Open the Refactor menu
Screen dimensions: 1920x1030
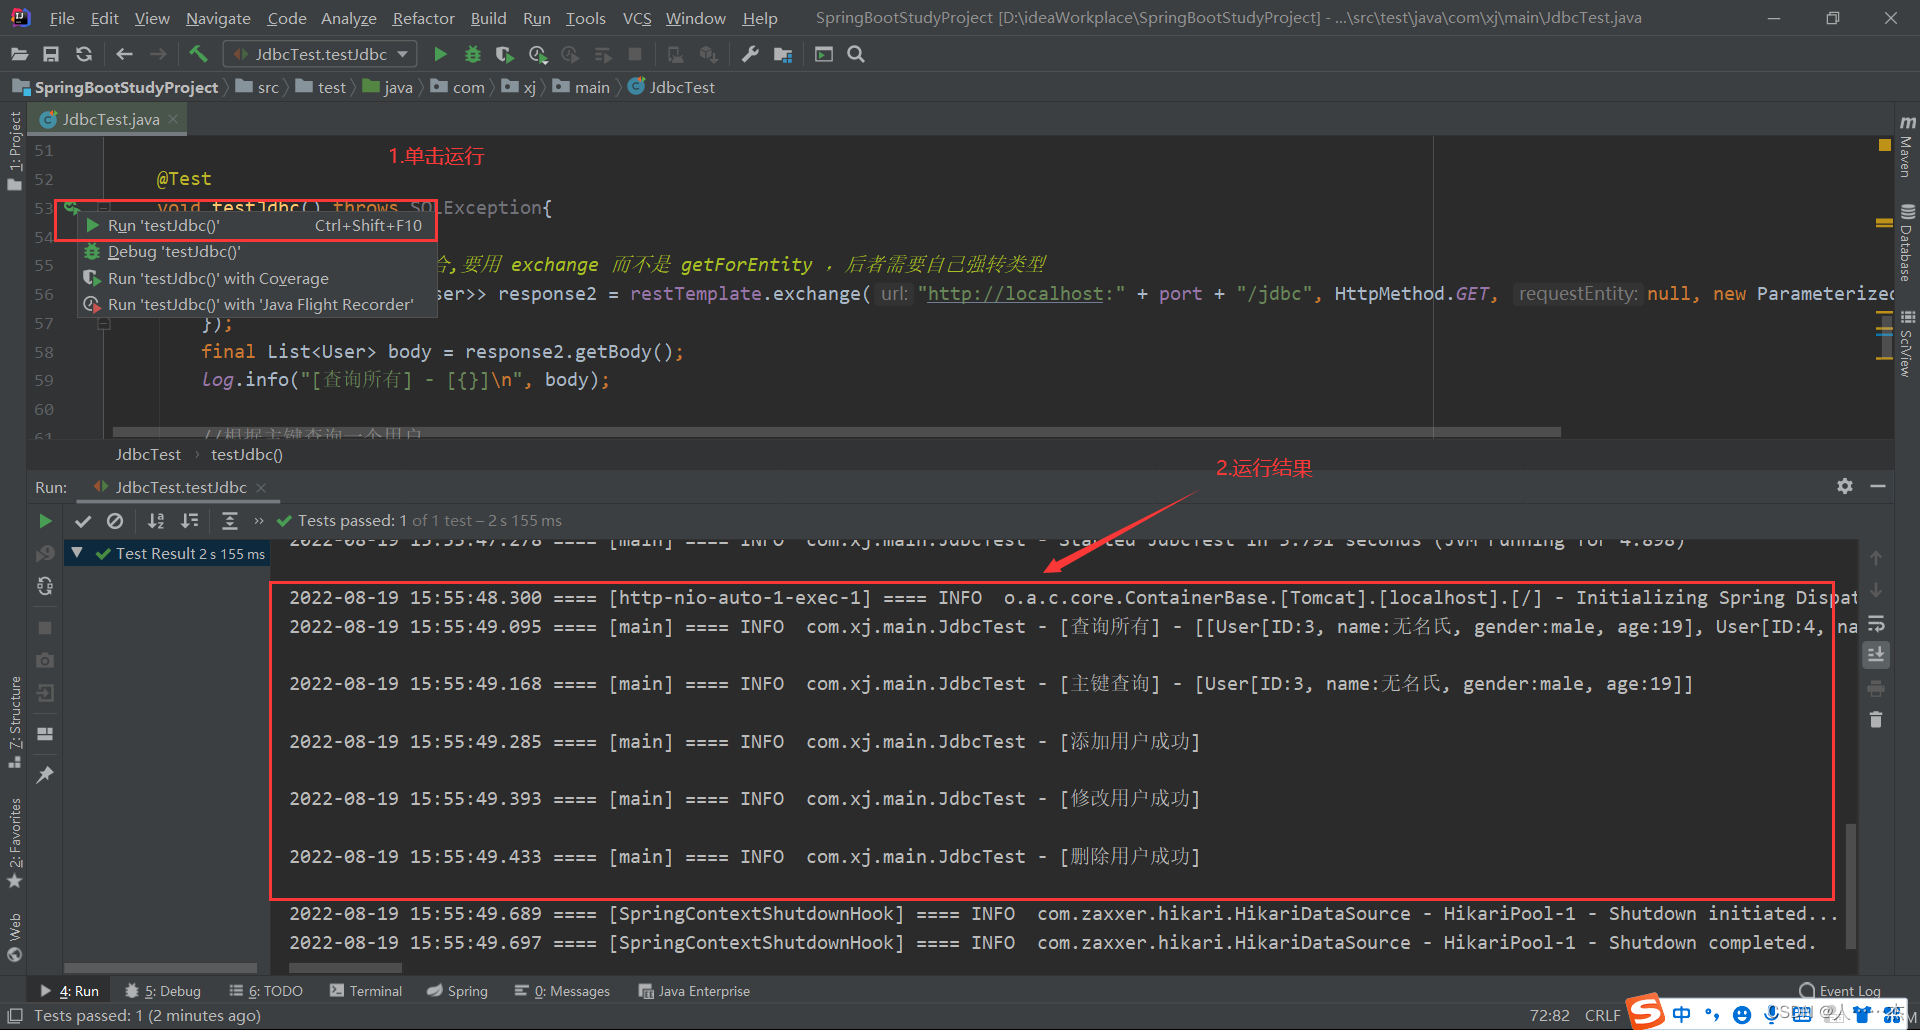[x=422, y=17]
